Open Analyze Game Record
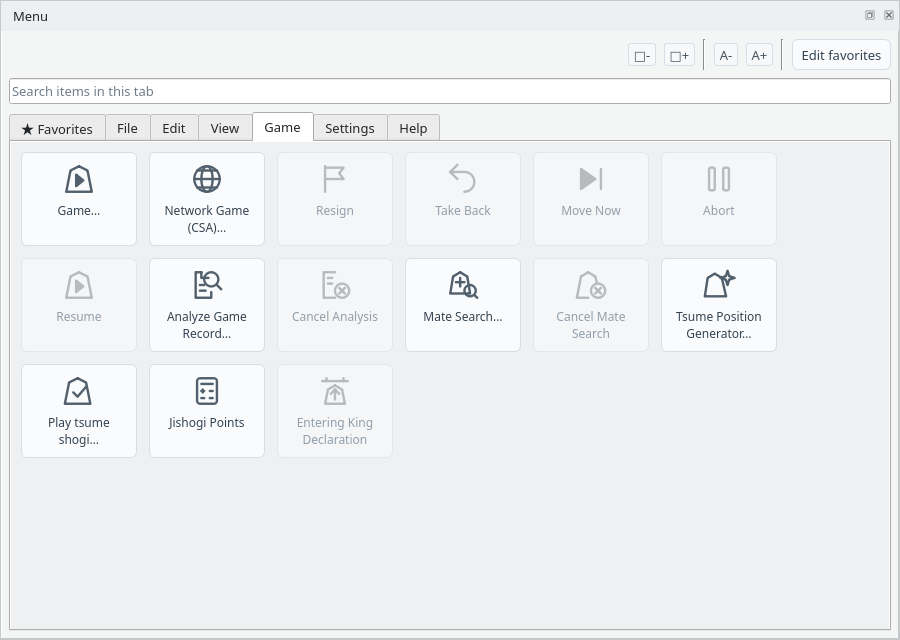900x640 pixels. [207, 305]
